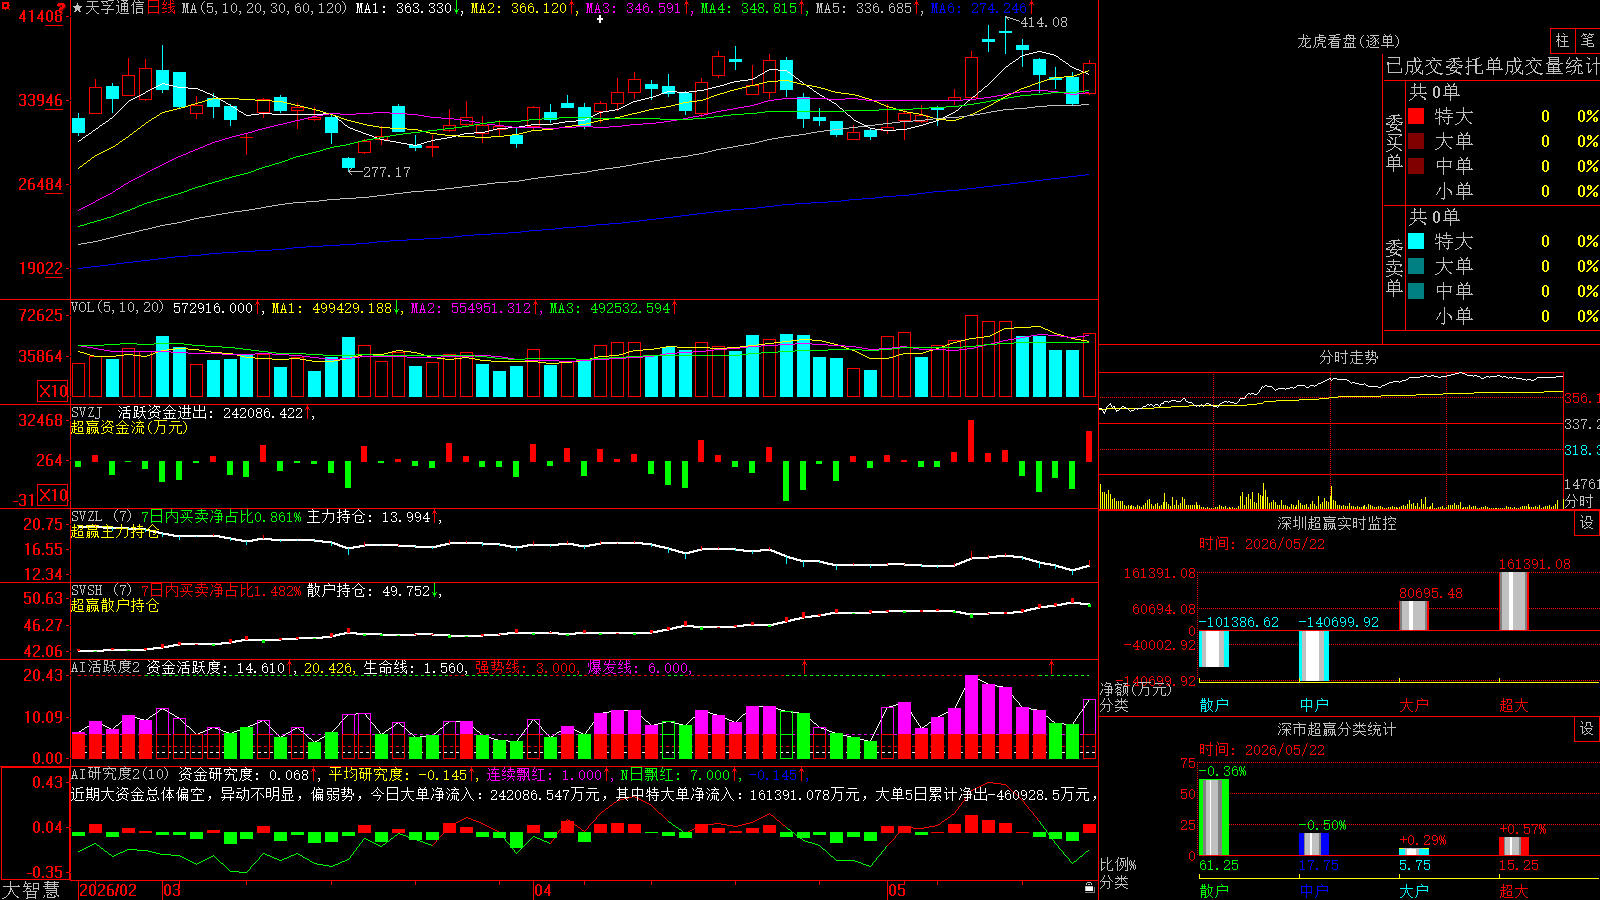Click the 深圳超赢实时监控 panel title
The image size is (1600, 900).
(x=1336, y=523)
